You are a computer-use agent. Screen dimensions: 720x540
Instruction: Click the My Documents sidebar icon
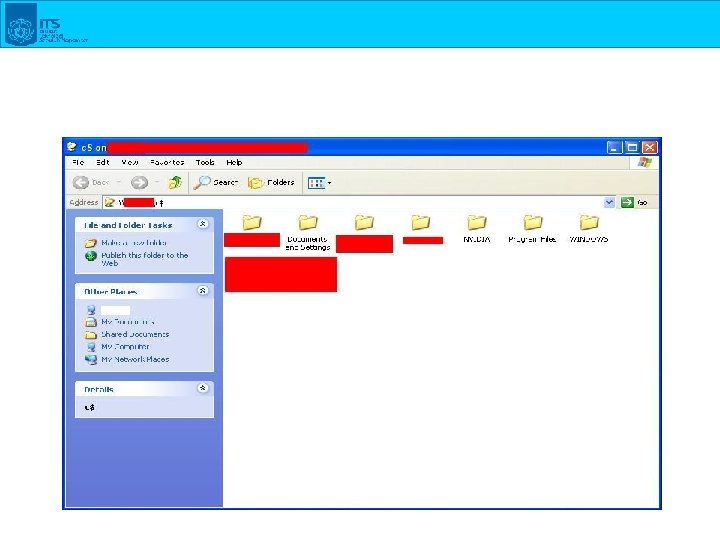[91, 322]
